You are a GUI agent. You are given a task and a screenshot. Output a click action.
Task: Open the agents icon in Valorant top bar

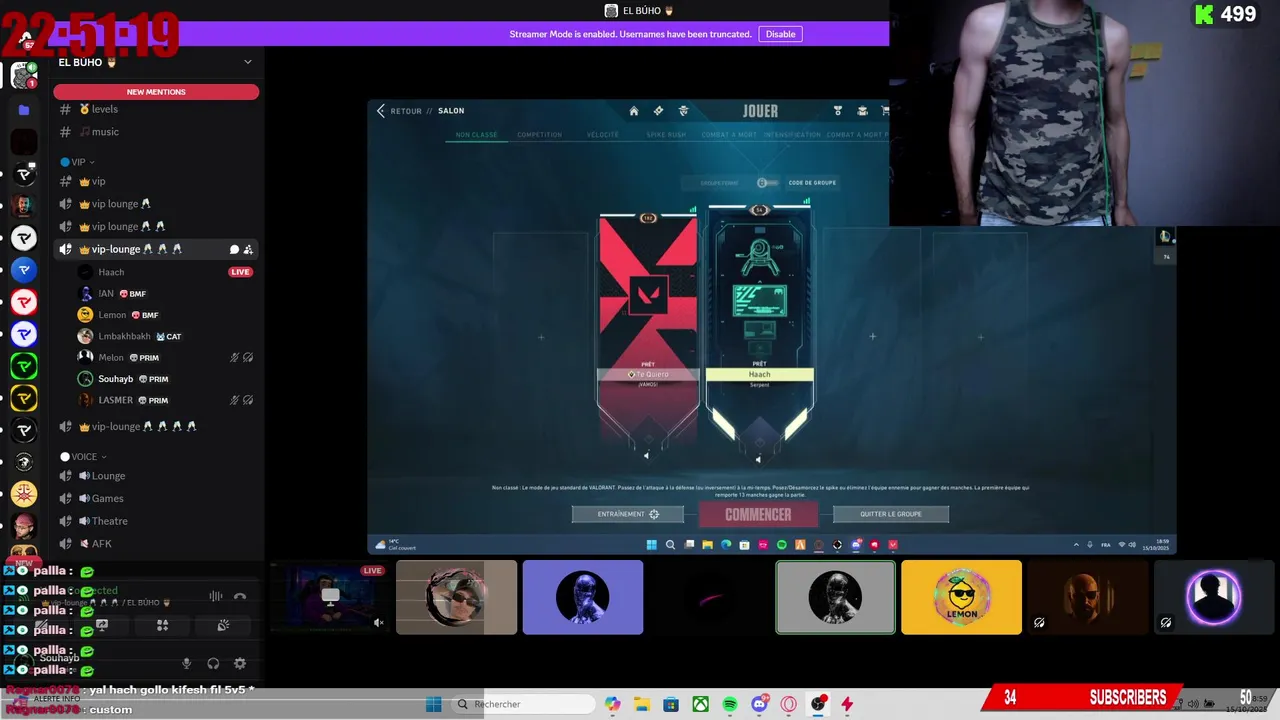683,111
